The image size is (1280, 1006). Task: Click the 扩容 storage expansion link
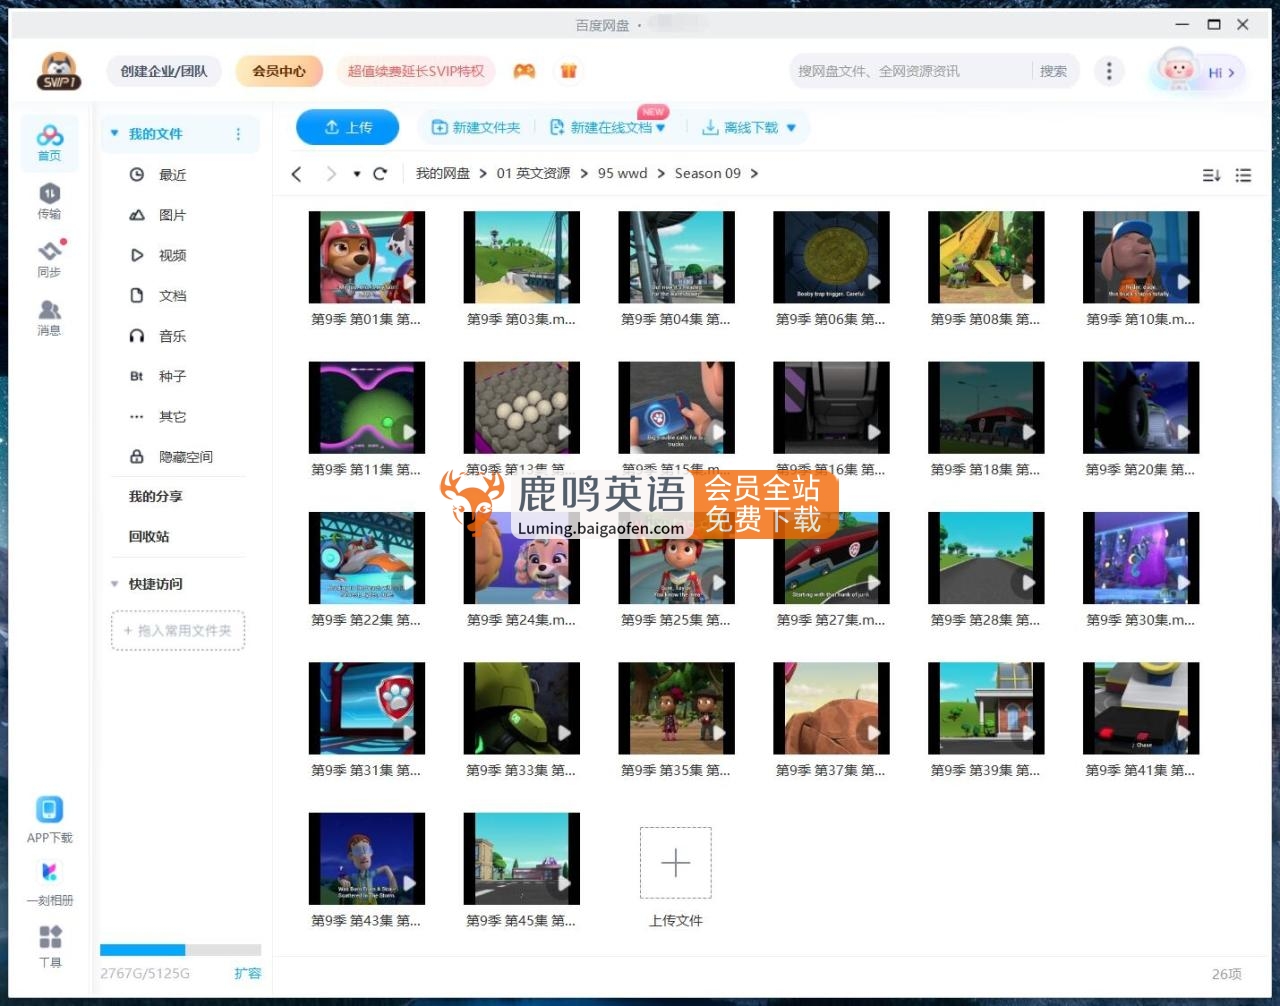[247, 972]
